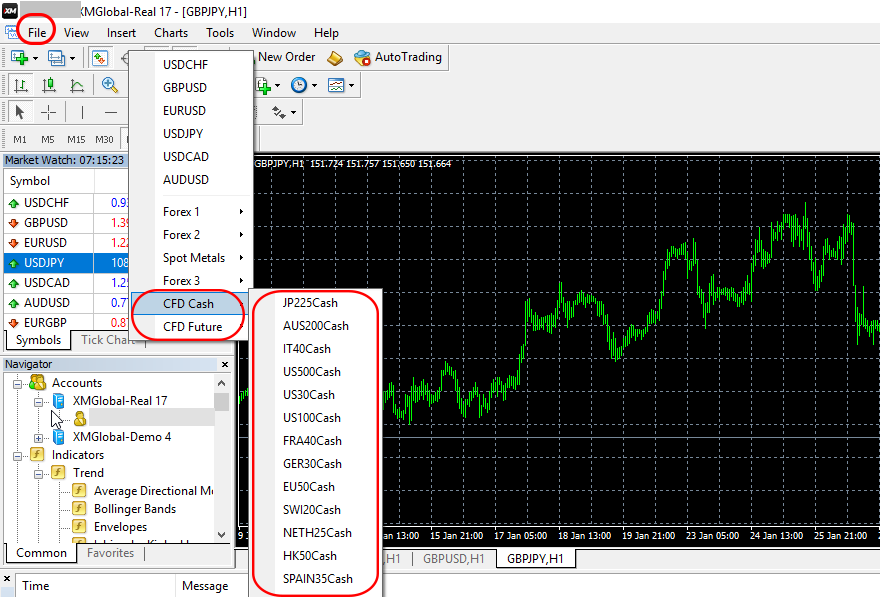This screenshot has width=880, height=597.
Task: Open MetaEditor with the yellow book icon
Action: pyautogui.click(x=335, y=58)
